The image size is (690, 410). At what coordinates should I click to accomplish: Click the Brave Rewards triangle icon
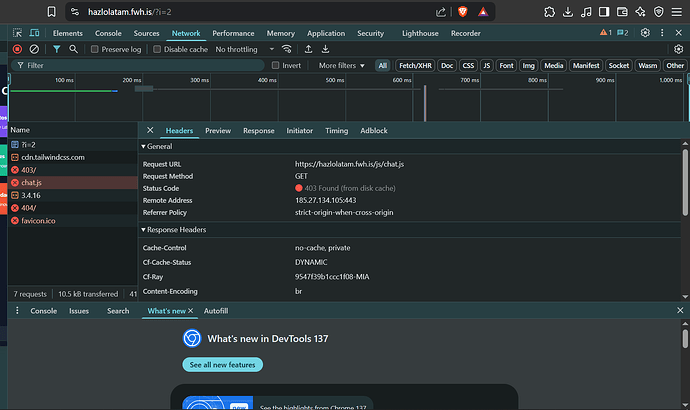tap(483, 12)
